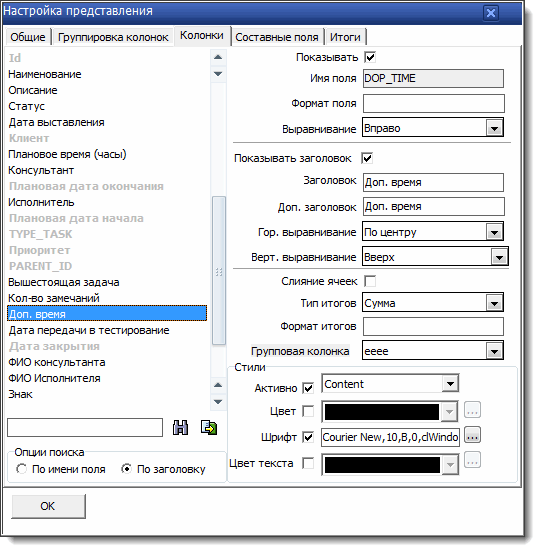540x552 pixels.
Task: Click the ellipsis button next to Цвет
Action: point(472,410)
